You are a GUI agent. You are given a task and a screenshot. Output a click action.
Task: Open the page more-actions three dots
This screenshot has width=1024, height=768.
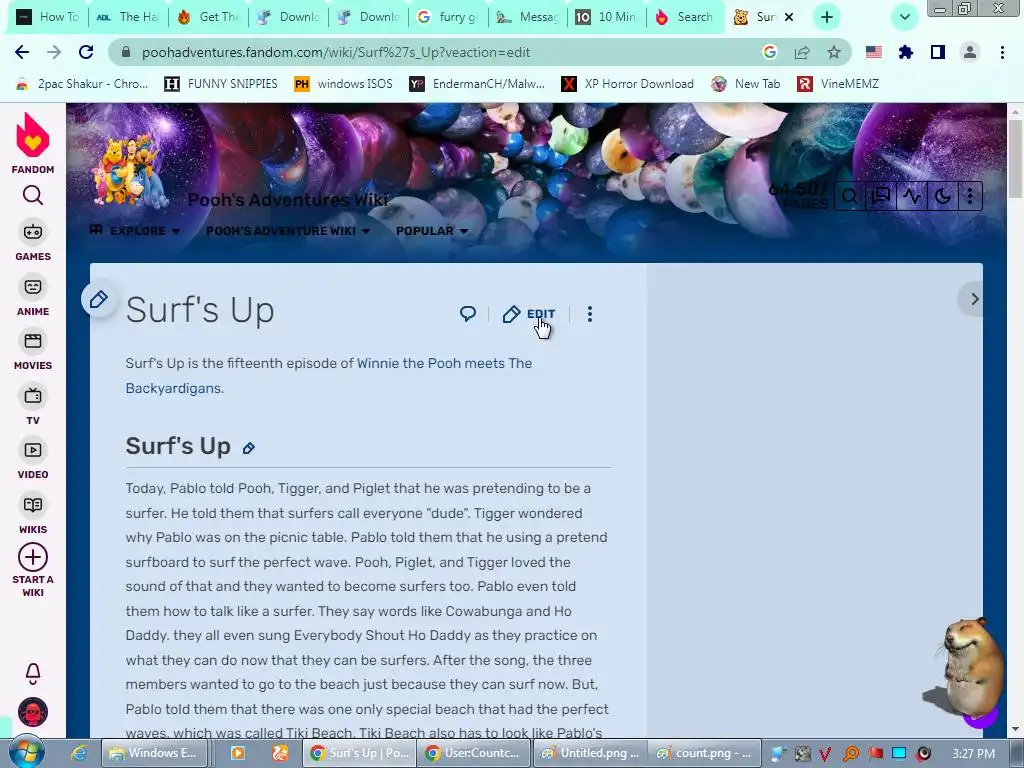coord(590,314)
